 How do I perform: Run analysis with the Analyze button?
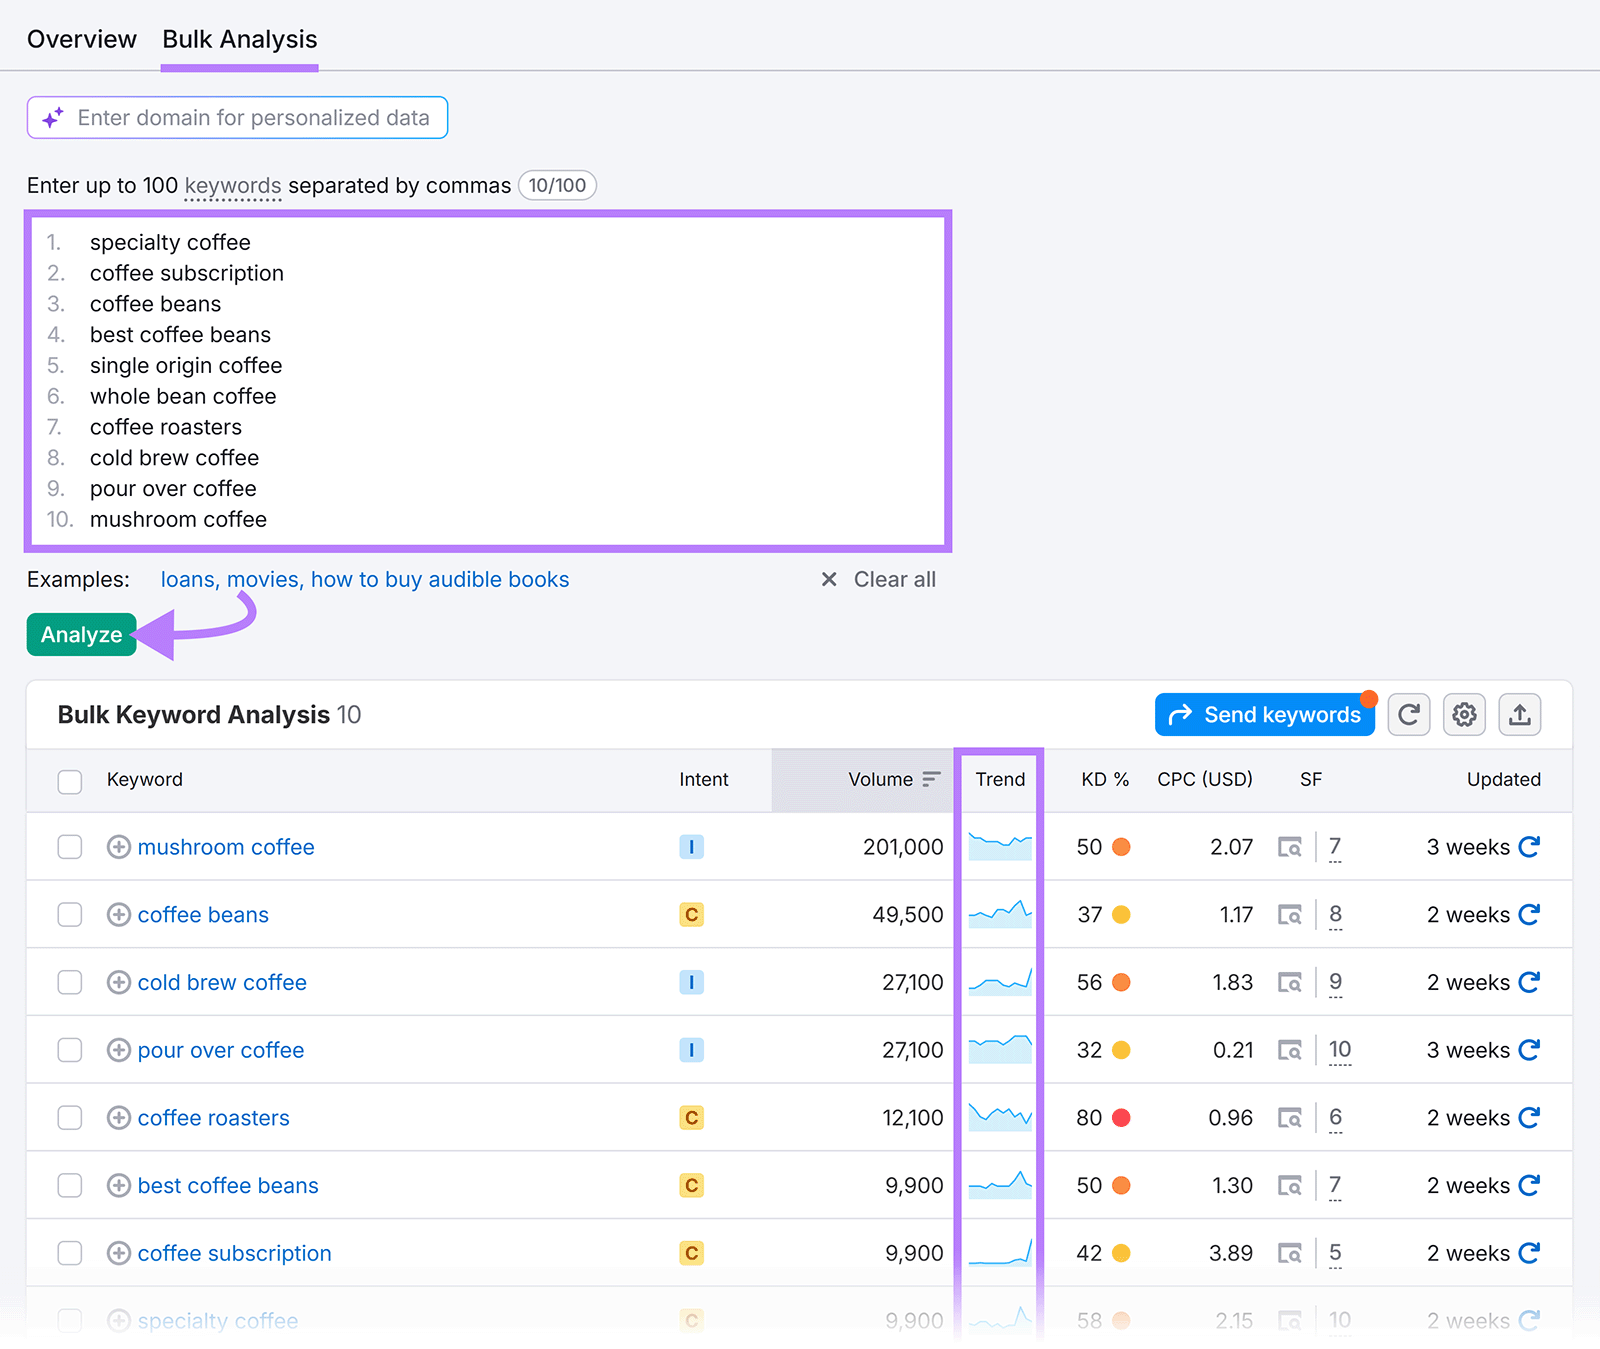[x=82, y=635]
